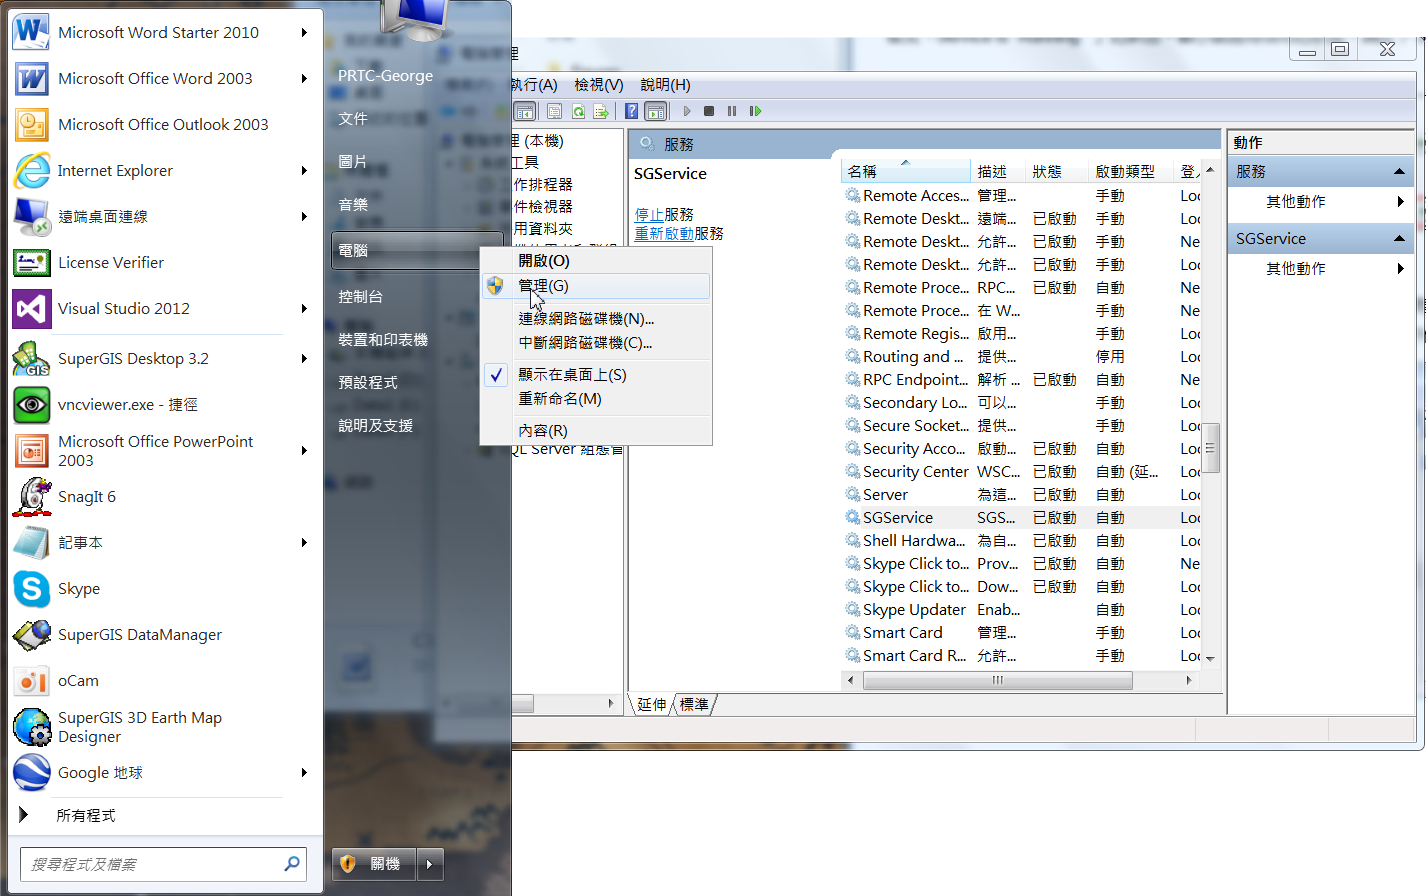The image size is (1426, 896).
Task: Open Microsoft Word Starter 2010 icon
Action: point(31,32)
